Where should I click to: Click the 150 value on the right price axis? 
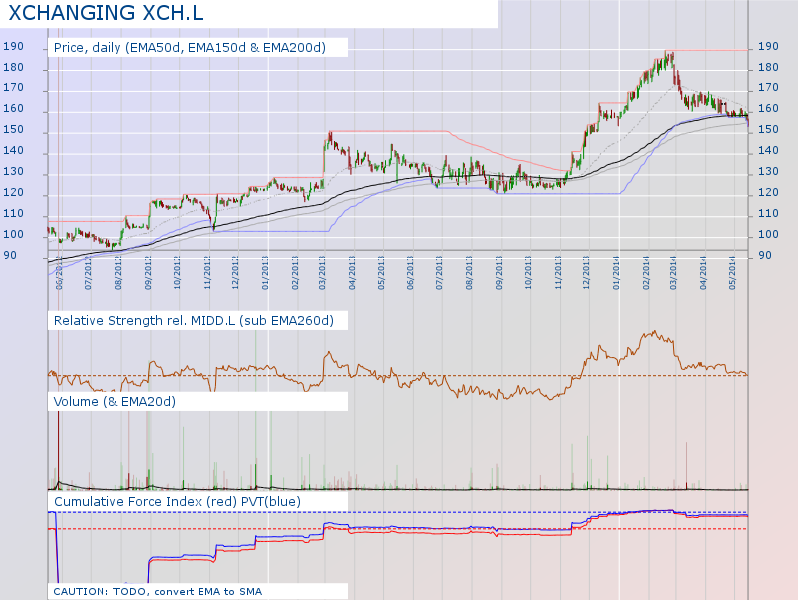point(768,129)
